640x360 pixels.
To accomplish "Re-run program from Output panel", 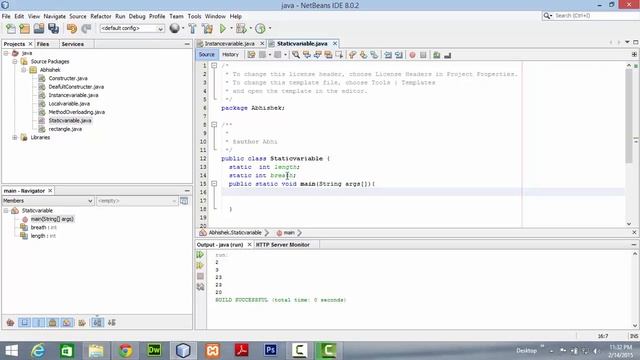I will pyautogui.click(x=200, y=255).
